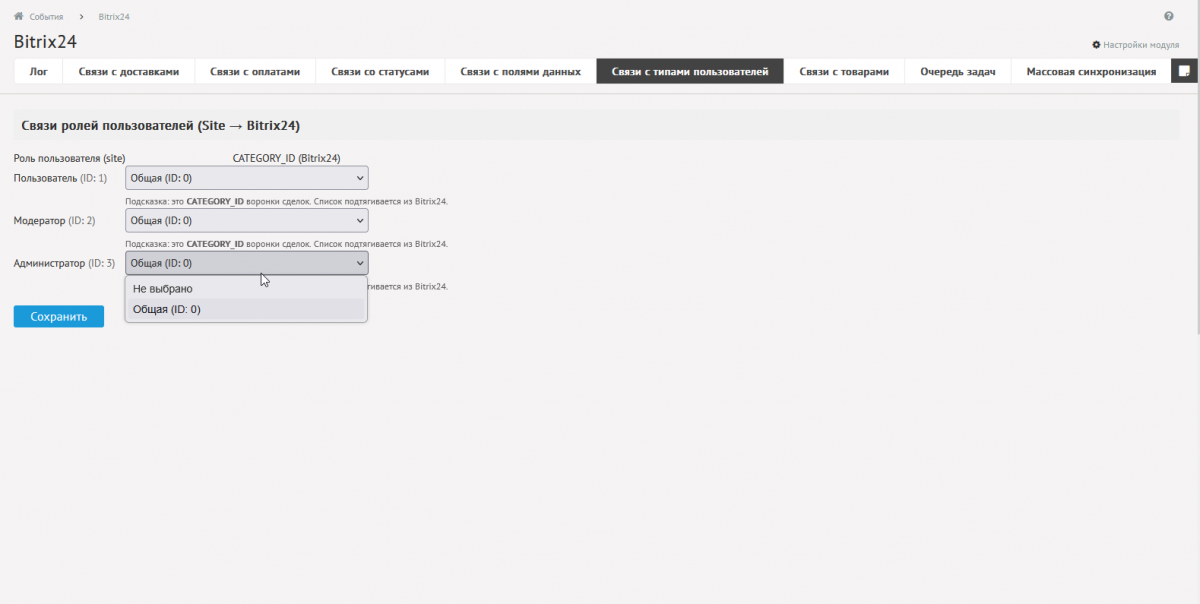Click the dark note icon after tabs

click(1183, 71)
